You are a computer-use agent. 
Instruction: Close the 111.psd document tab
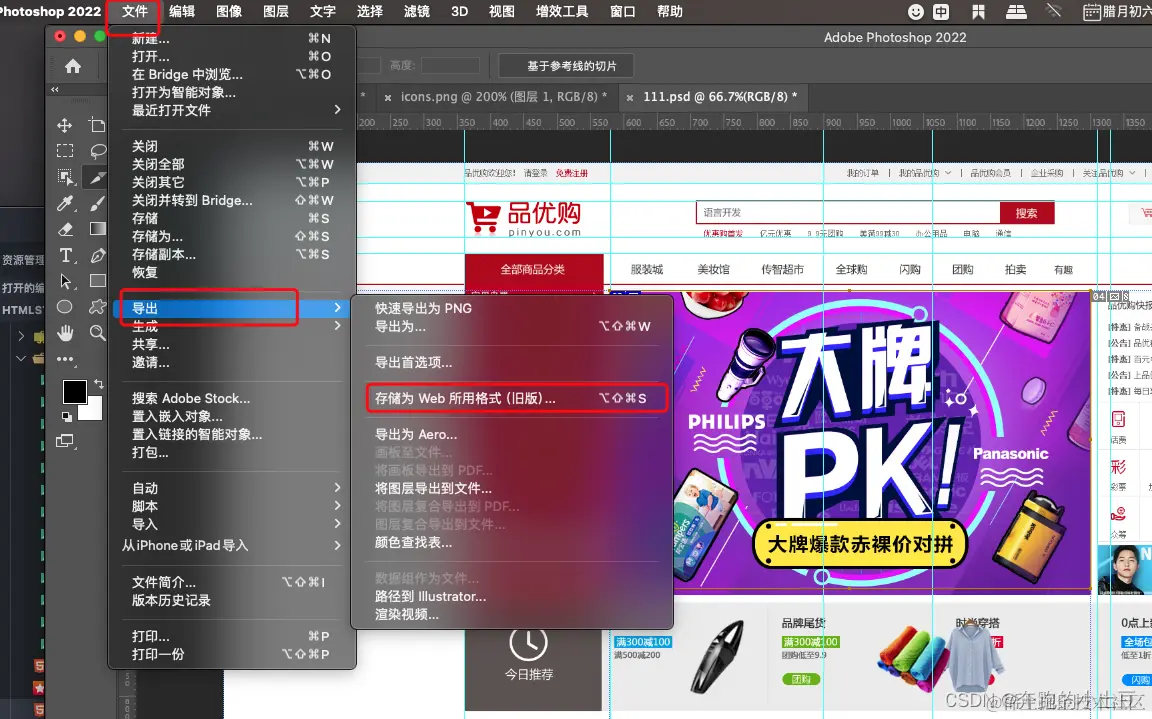tap(630, 97)
